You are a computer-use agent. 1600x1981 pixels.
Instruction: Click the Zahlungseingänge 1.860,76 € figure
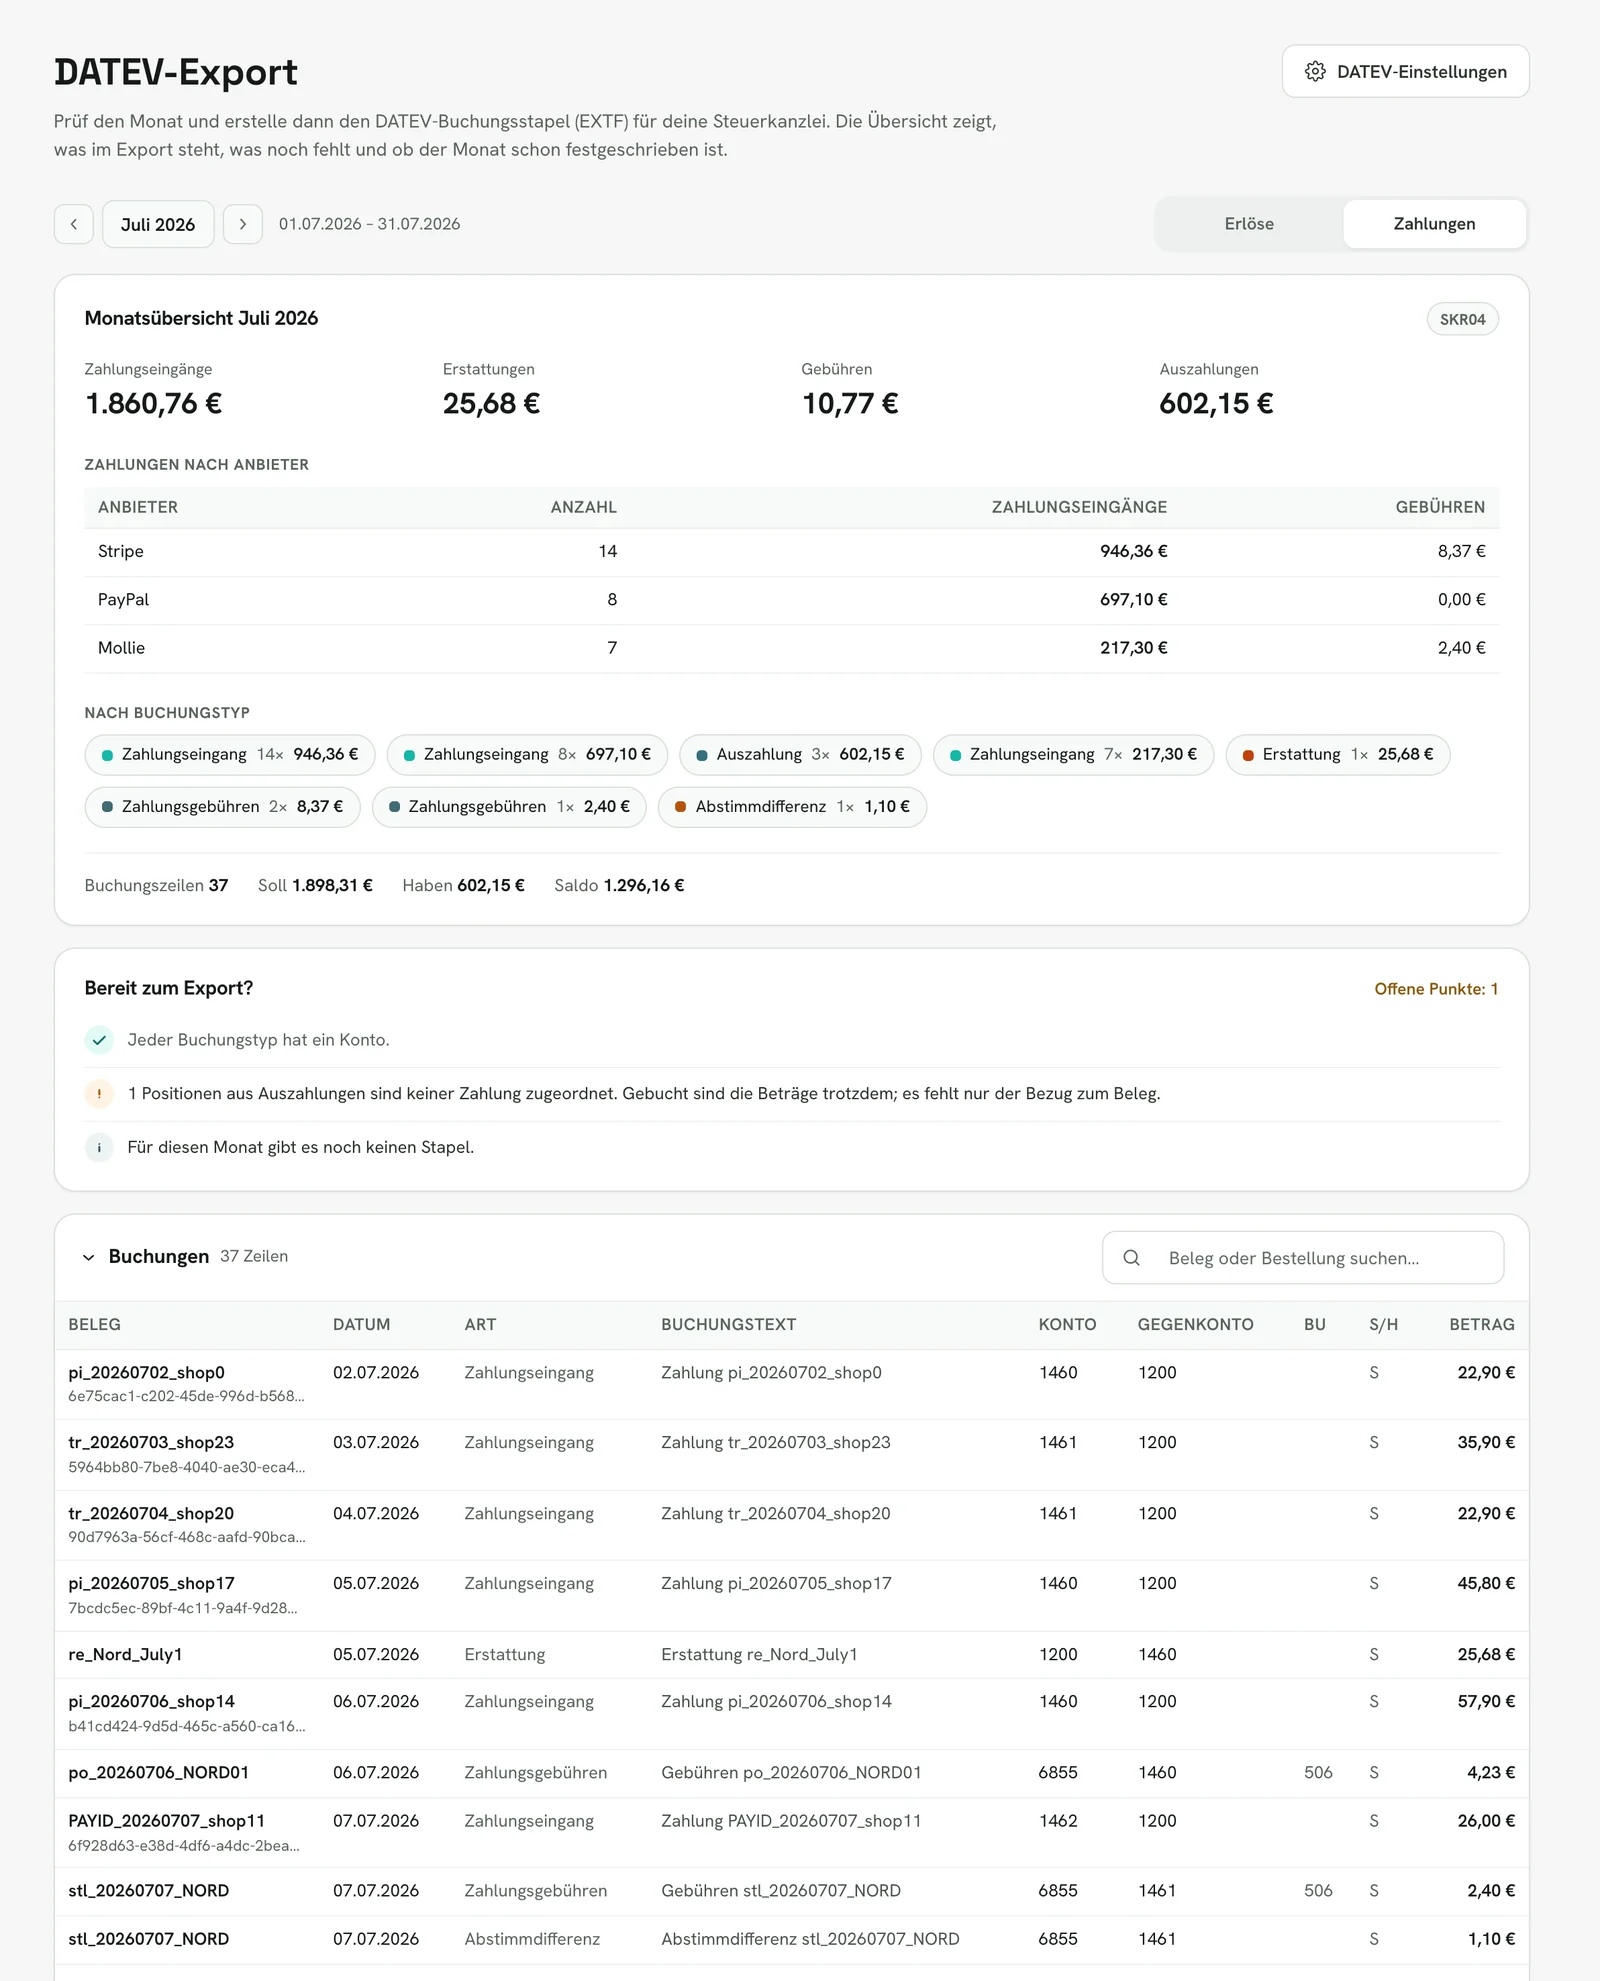(154, 404)
